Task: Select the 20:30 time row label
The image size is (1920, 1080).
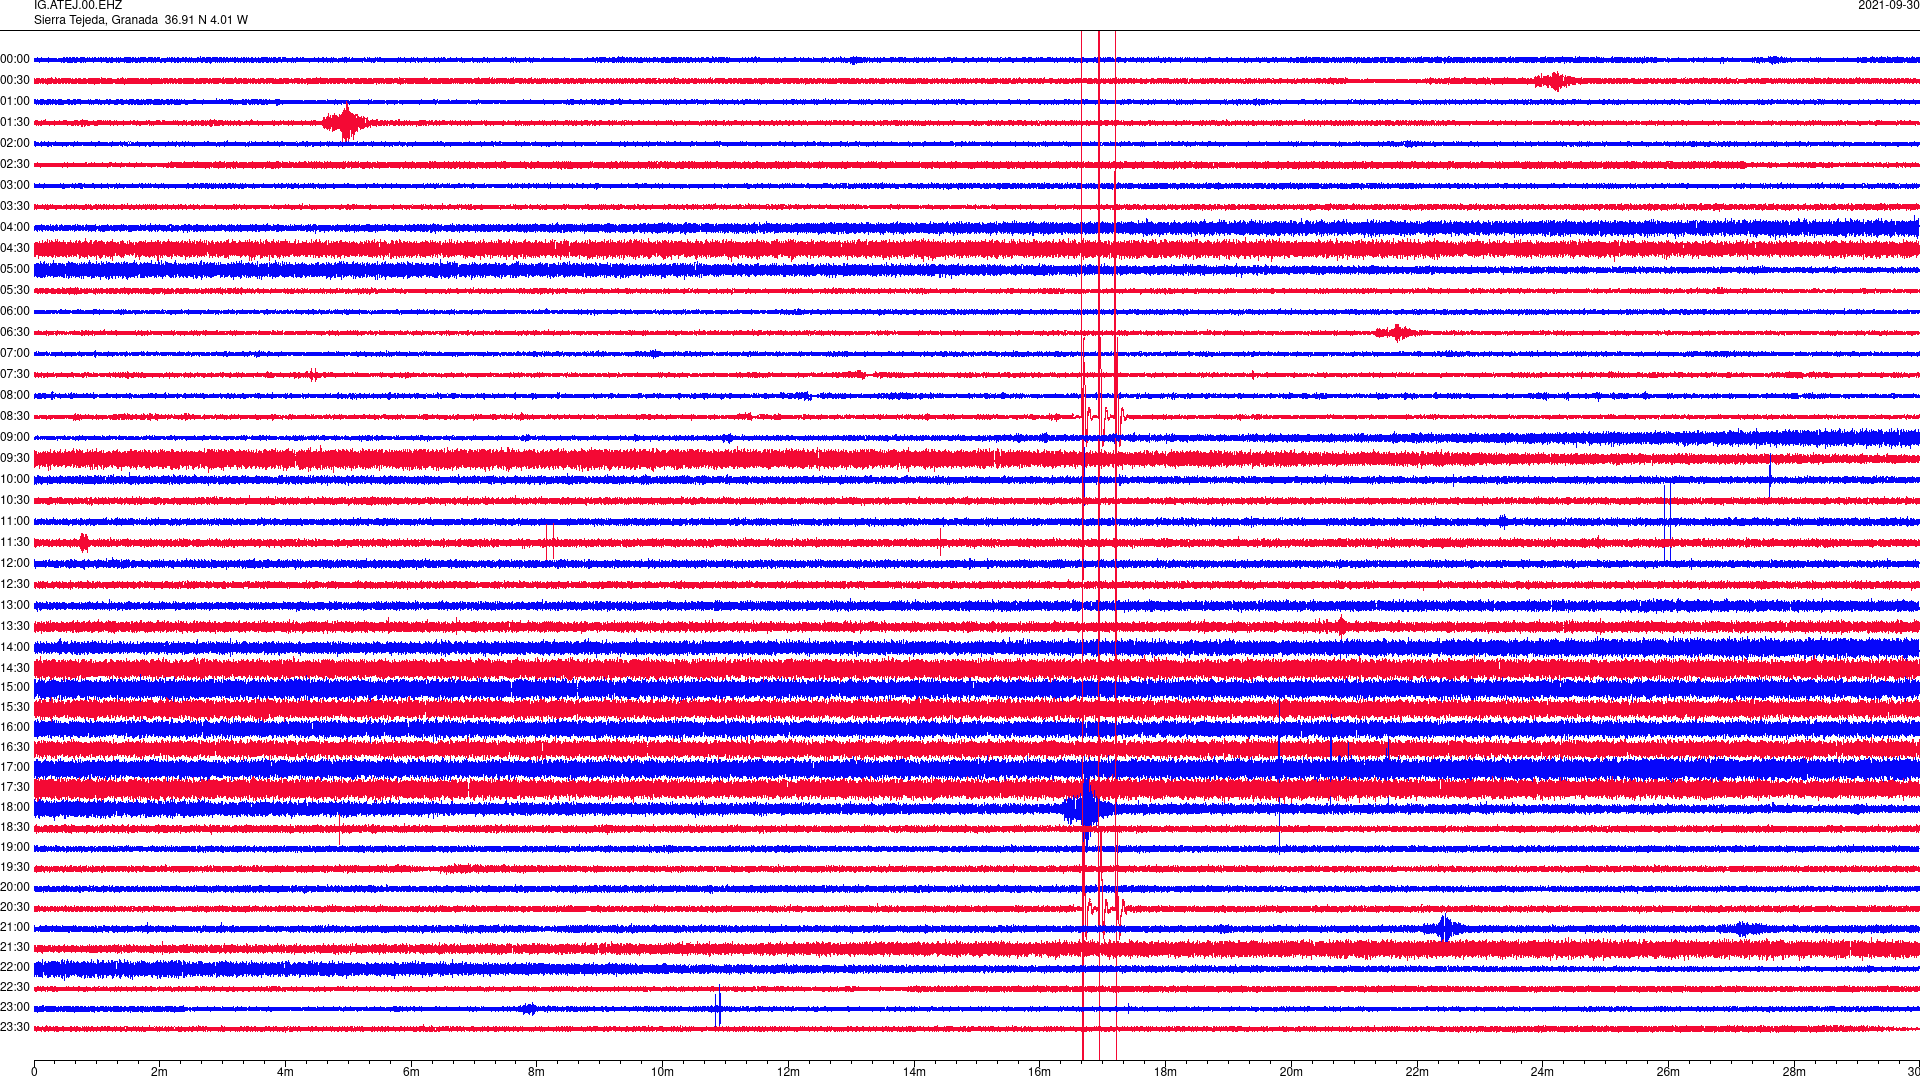Action: 15,908
